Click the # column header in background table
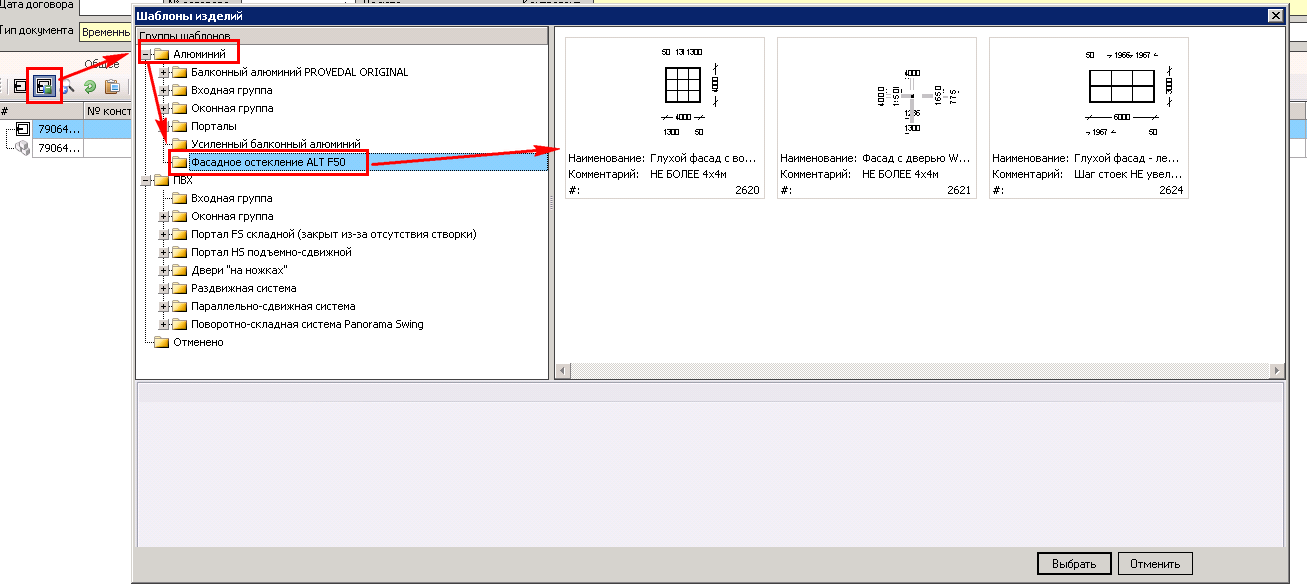The height and width of the screenshot is (587, 1307). [41, 112]
